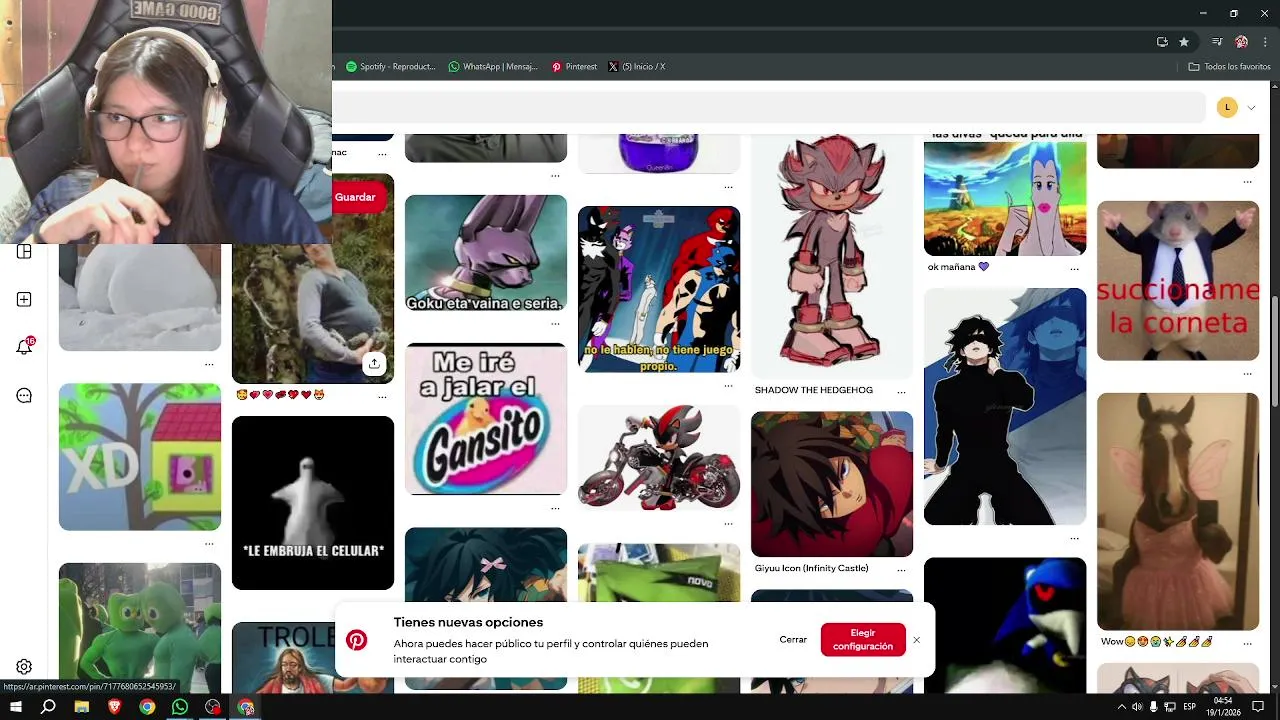Open Brave browser from the taskbar

coord(114,707)
